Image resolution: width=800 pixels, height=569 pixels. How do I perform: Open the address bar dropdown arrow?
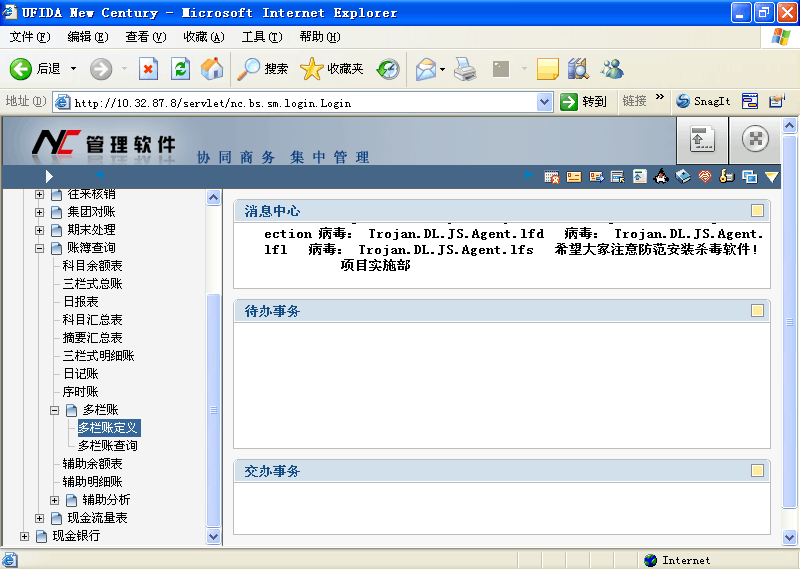544,102
